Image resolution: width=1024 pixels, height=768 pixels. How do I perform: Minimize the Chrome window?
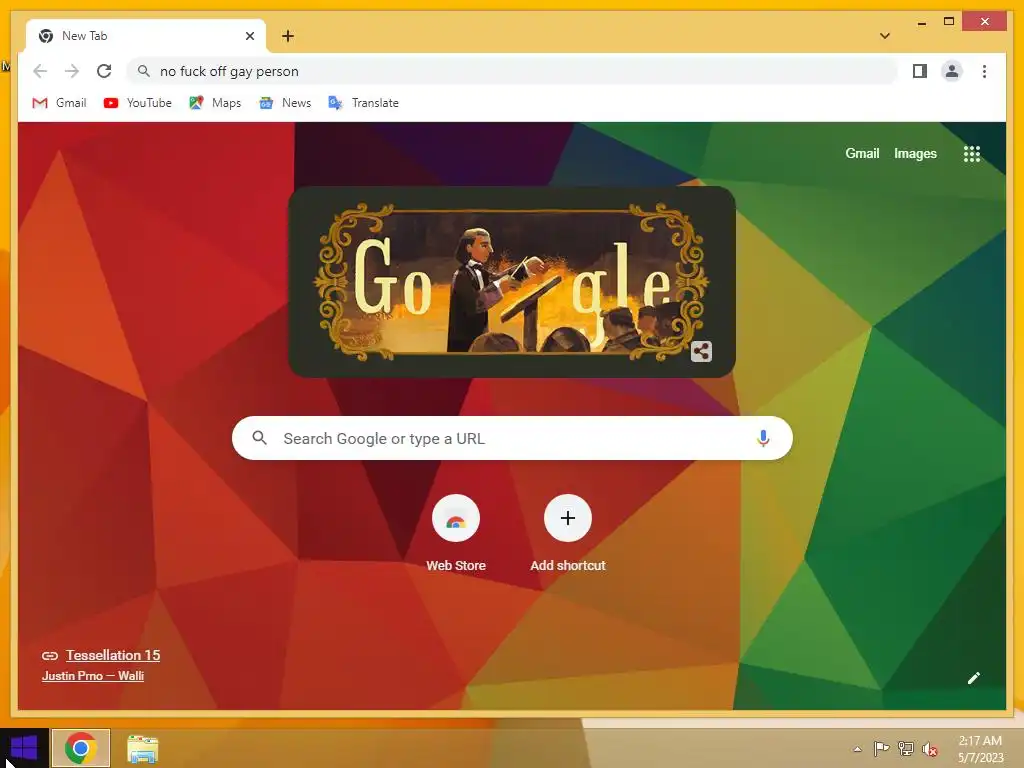tap(921, 22)
